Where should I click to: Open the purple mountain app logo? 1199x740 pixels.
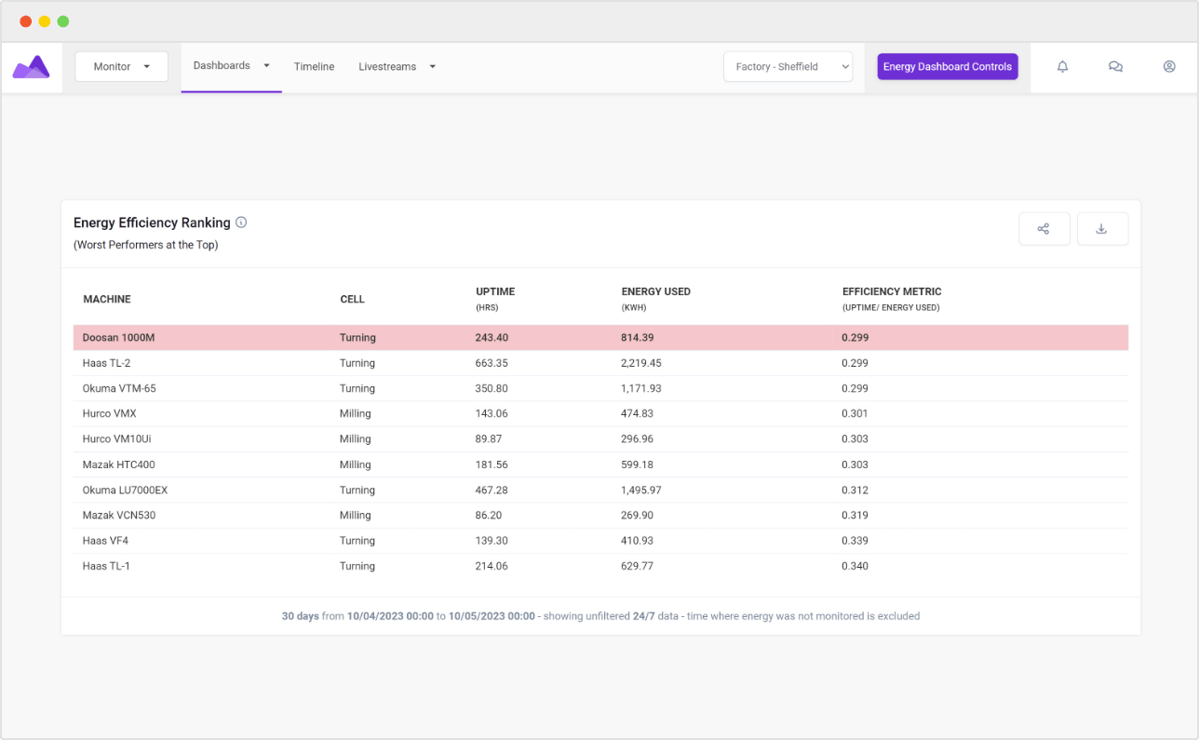[31, 66]
